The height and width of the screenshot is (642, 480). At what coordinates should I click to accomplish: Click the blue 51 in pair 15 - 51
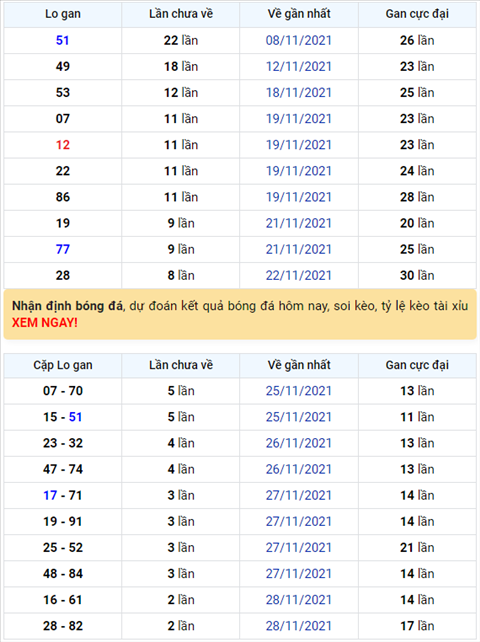pos(75,417)
